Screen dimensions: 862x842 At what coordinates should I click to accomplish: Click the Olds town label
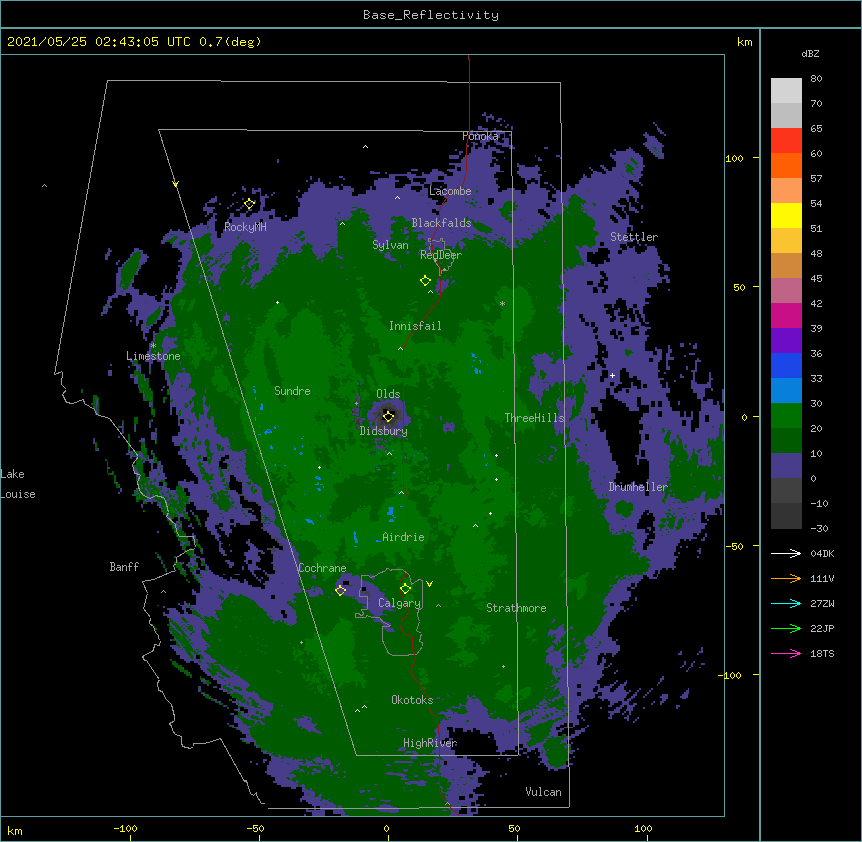click(388, 394)
